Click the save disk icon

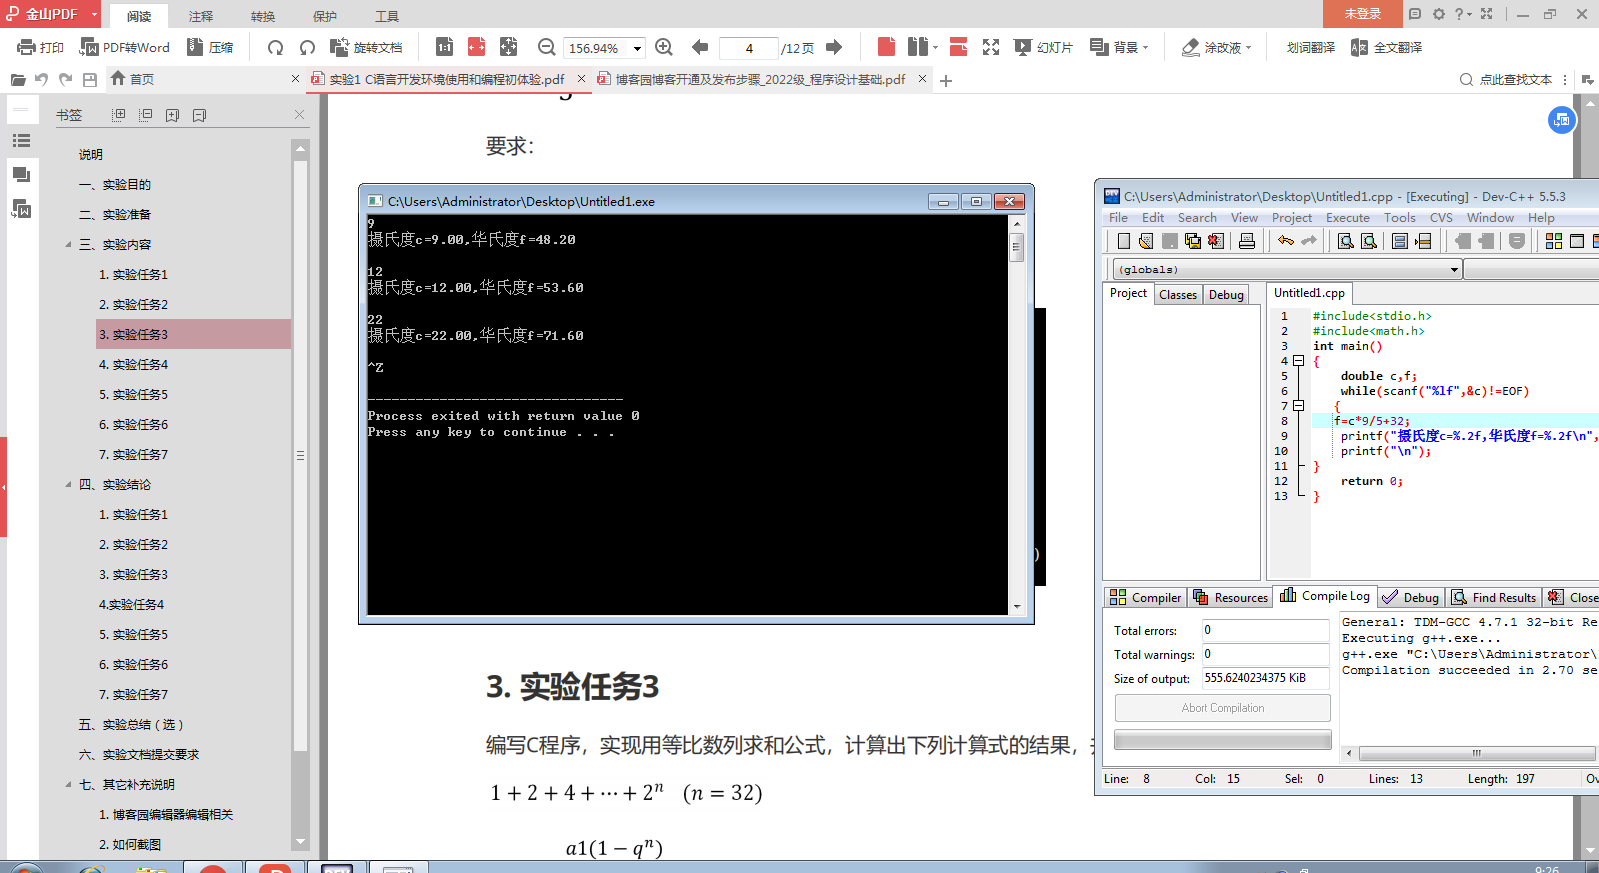[90, 79]
